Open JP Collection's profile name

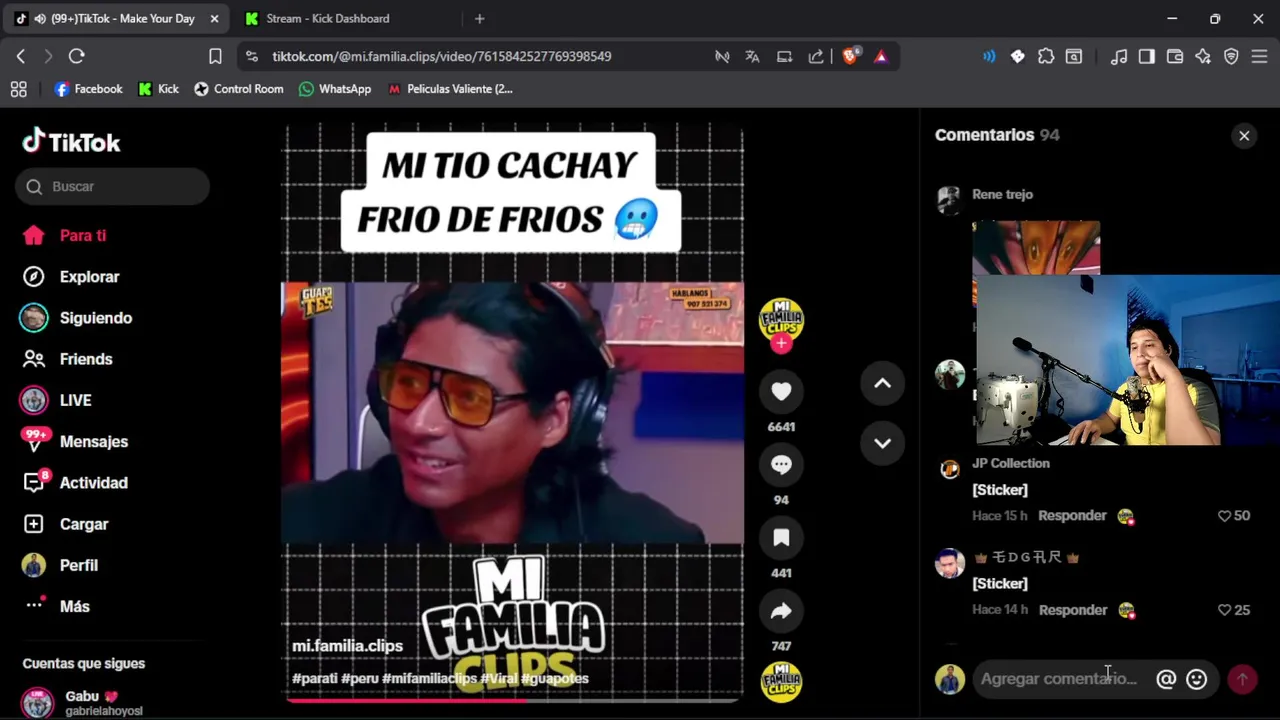click(1011, 464)
